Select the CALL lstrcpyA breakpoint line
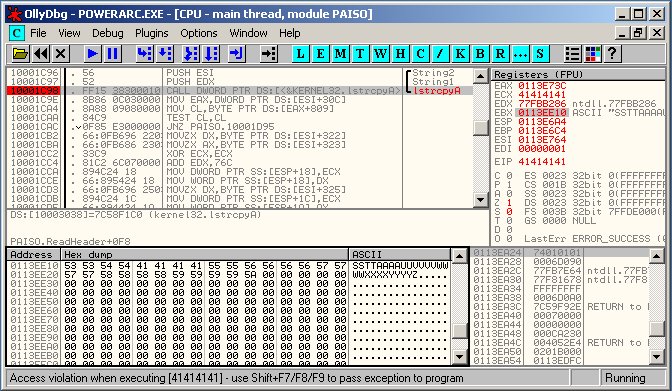This screenshot has height=391, width=672. coord(240,90)
